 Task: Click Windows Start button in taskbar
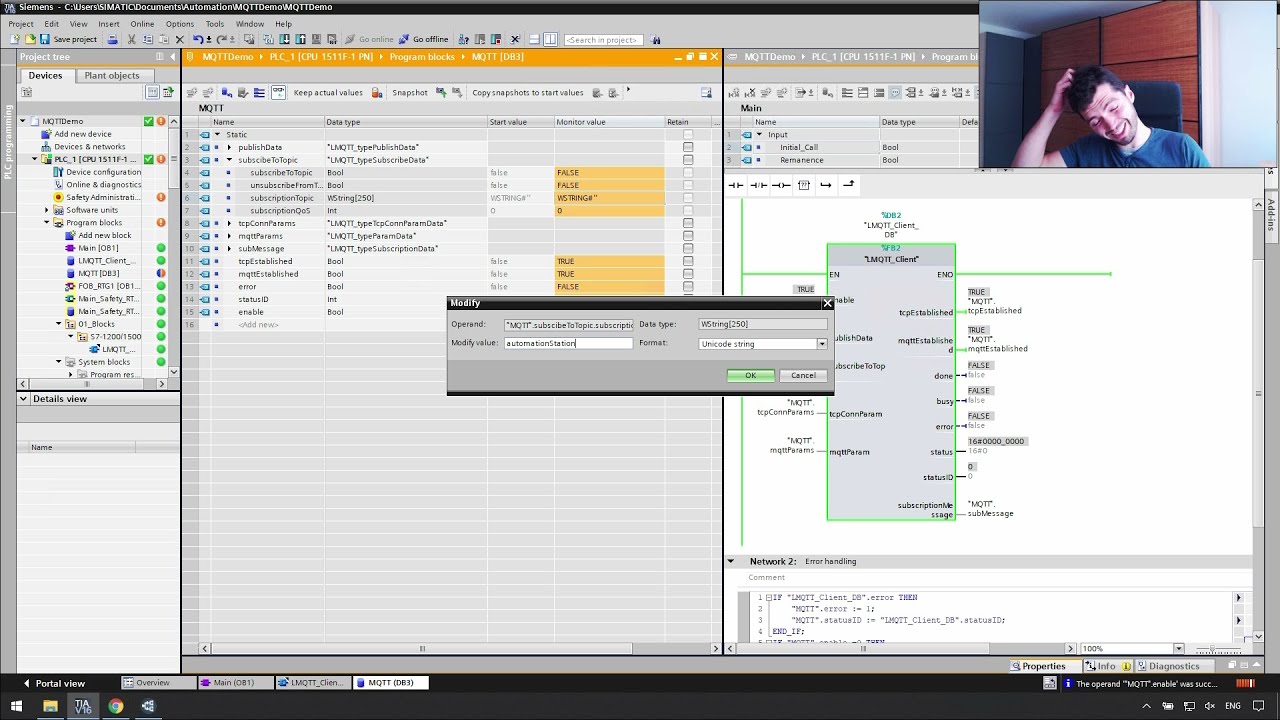[16, 706]
